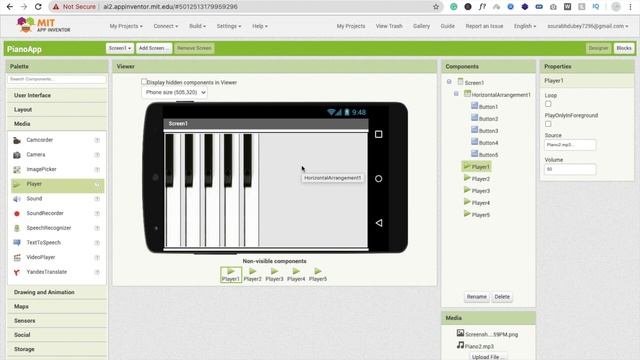Viewport: 640px width, 360px height.
Task: Bookmark this page with the star icon
Action: point(436,7)
